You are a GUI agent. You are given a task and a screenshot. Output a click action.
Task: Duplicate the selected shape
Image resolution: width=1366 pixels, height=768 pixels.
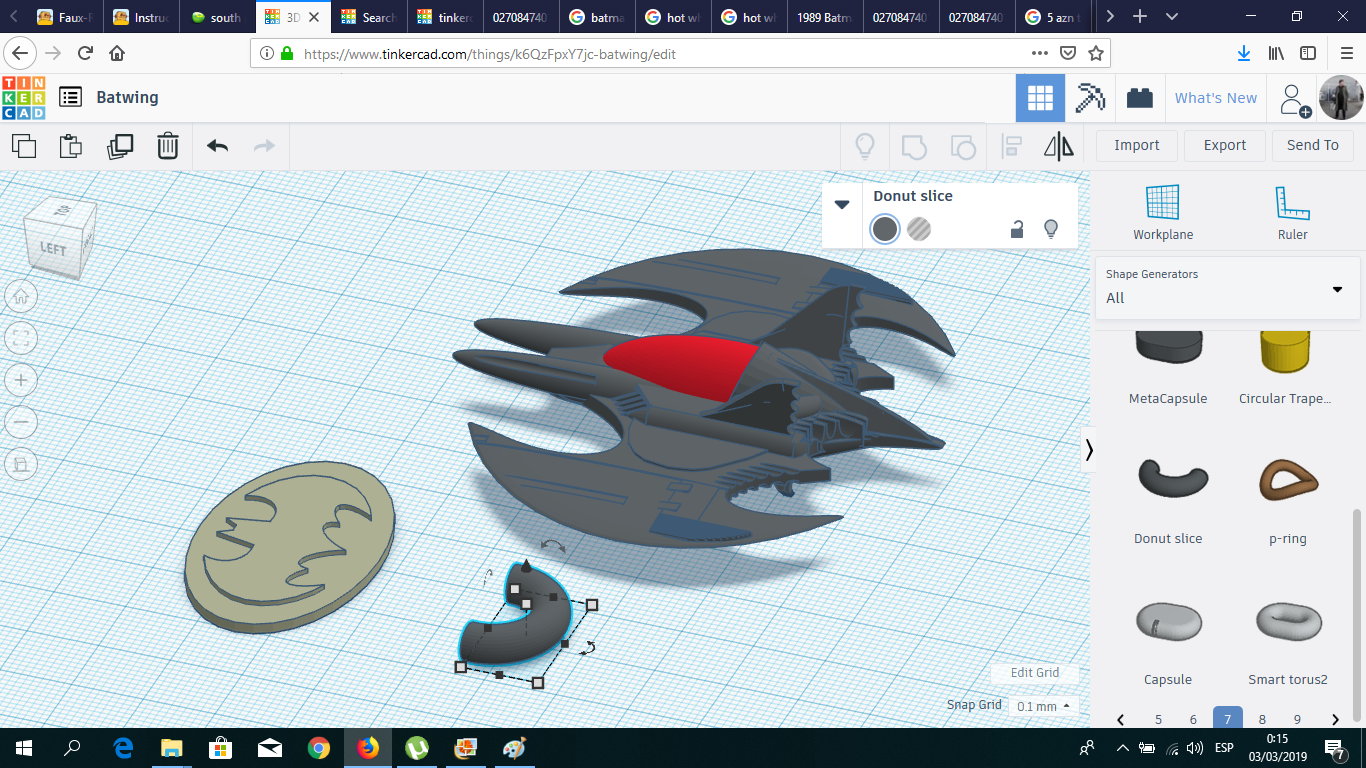coord(120,146)
